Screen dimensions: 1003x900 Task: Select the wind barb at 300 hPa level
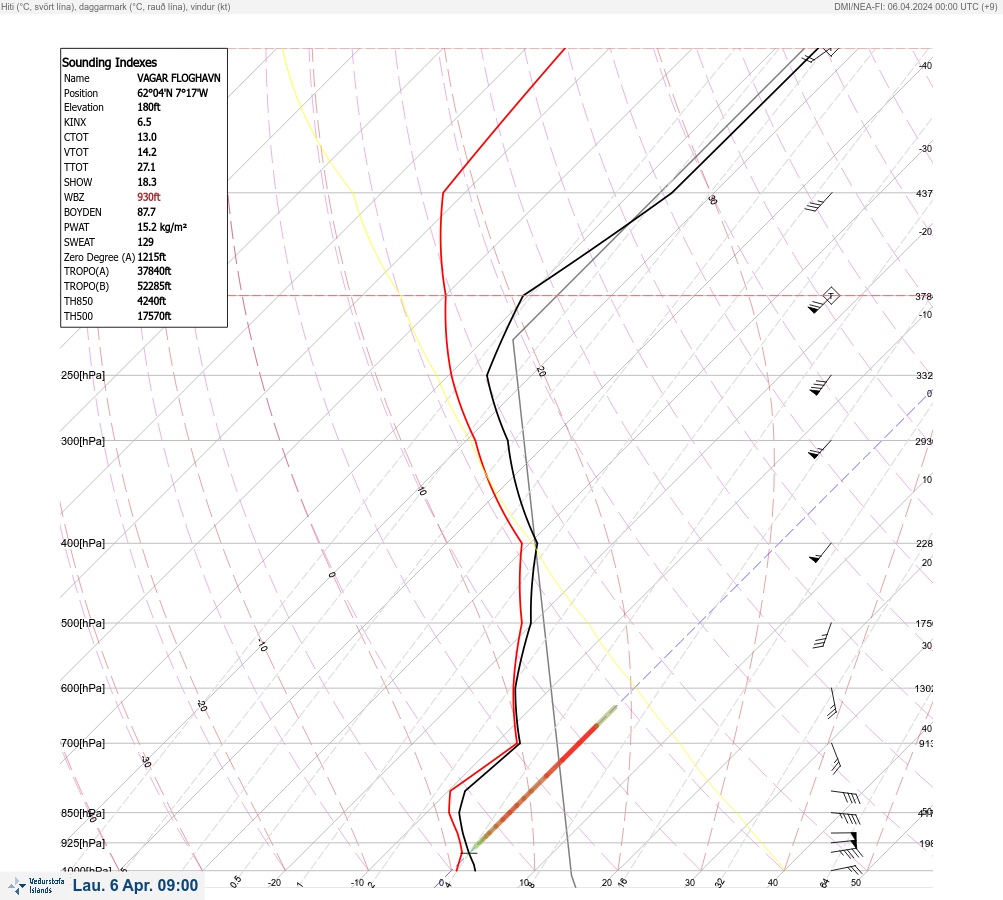819,450
